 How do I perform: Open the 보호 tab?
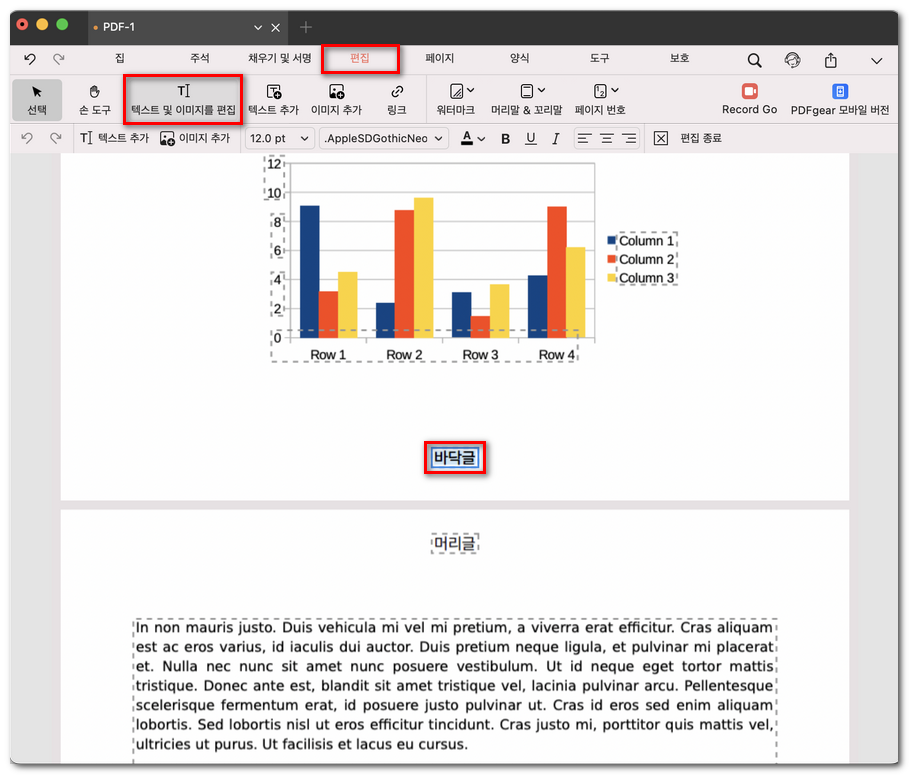[679, 58]
